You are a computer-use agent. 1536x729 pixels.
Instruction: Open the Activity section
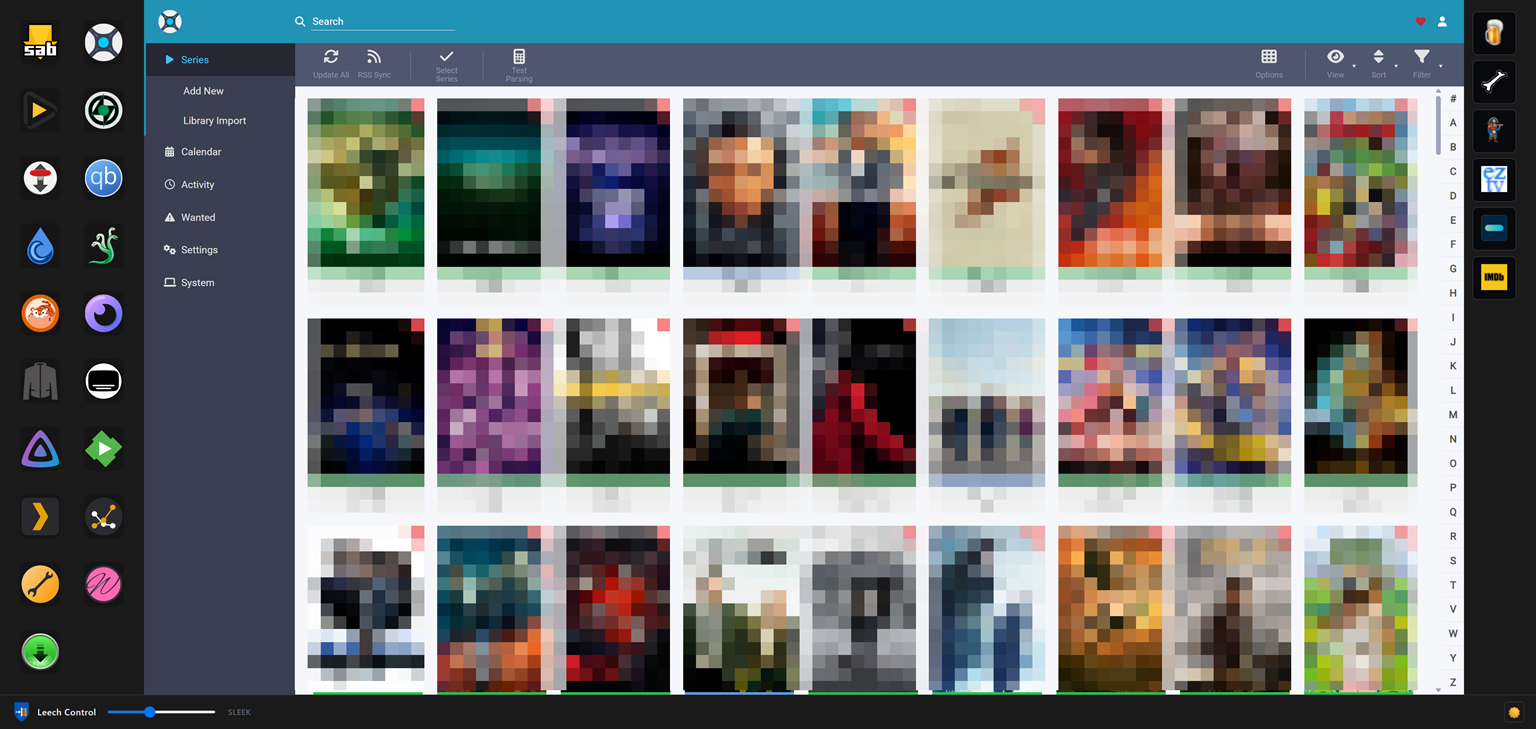click(x=220, y=185)
